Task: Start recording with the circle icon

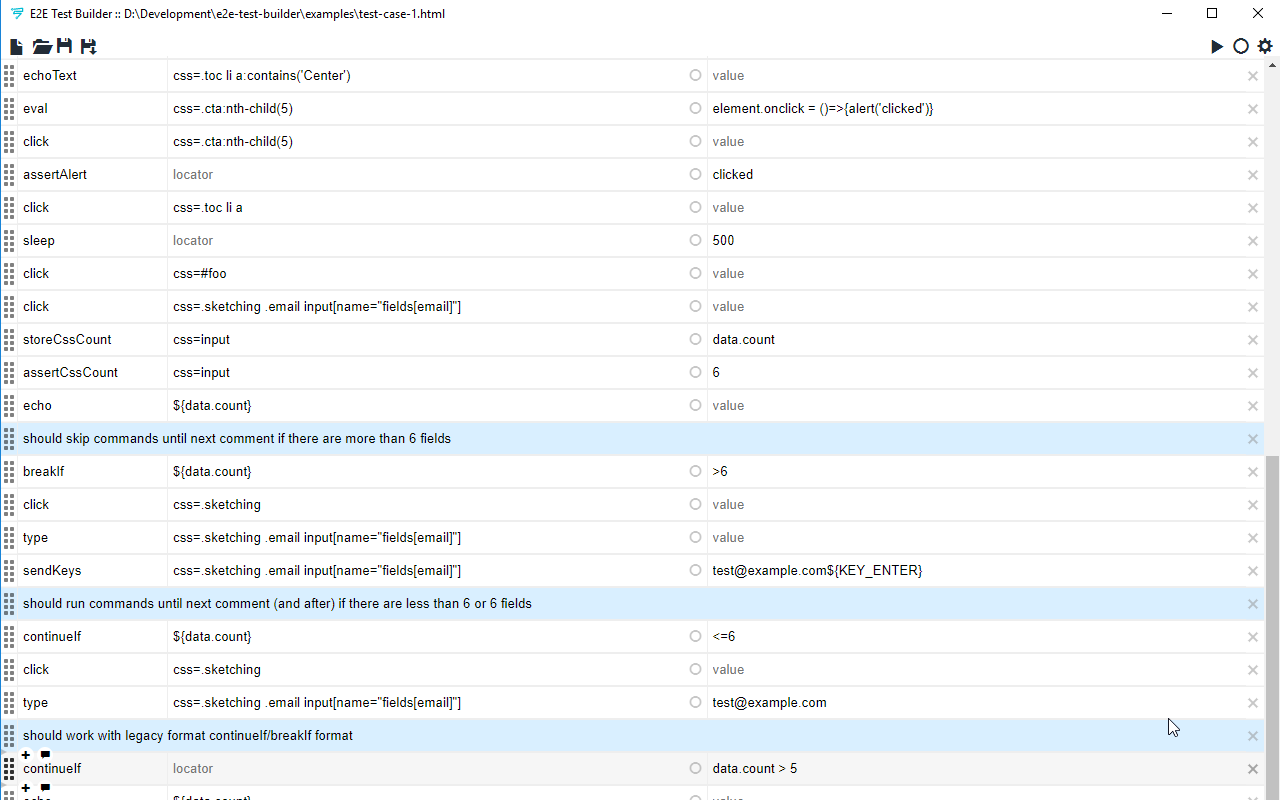Action: (1241, 46)
